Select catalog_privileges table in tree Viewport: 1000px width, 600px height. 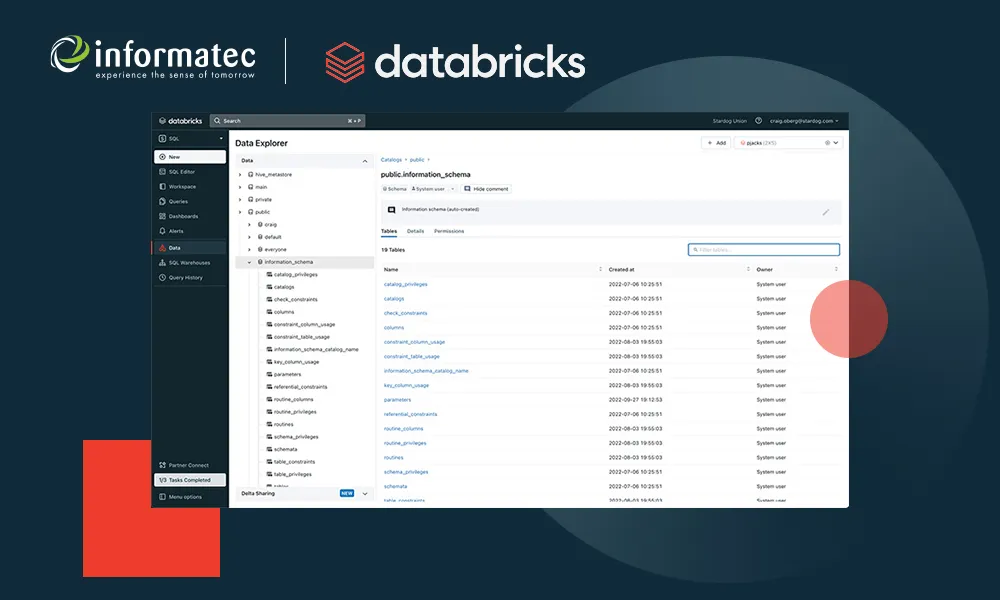coord(291,274)
